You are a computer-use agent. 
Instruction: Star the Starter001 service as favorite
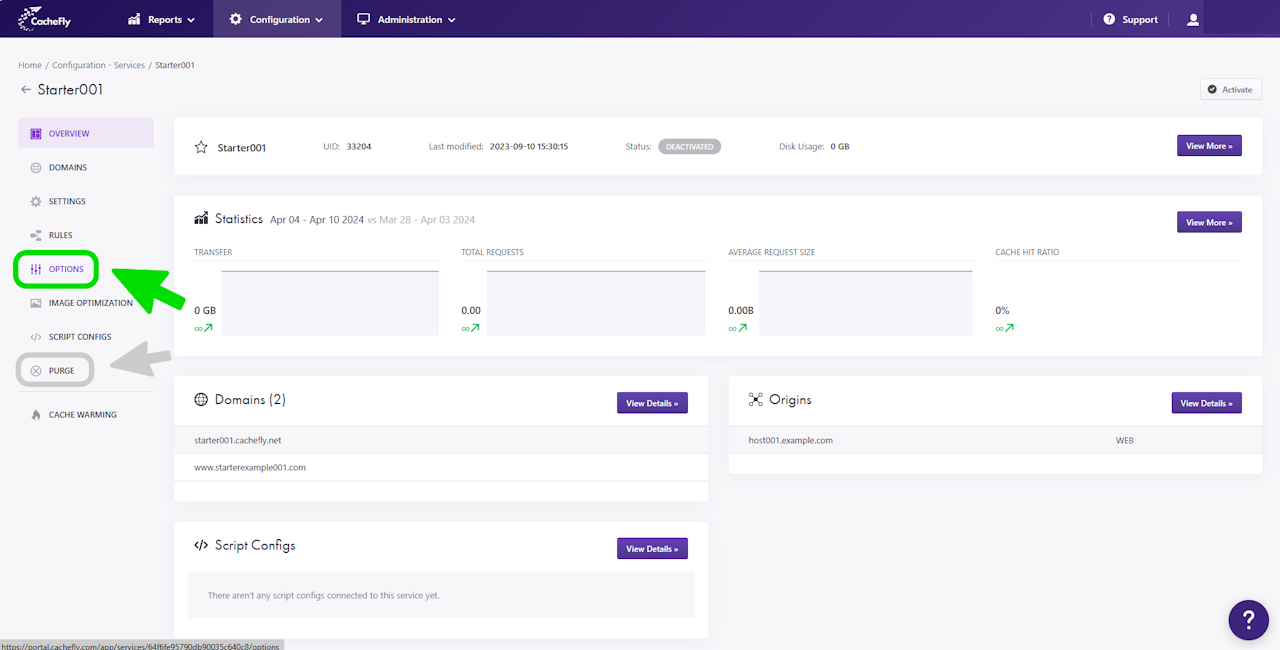(200, 147)
